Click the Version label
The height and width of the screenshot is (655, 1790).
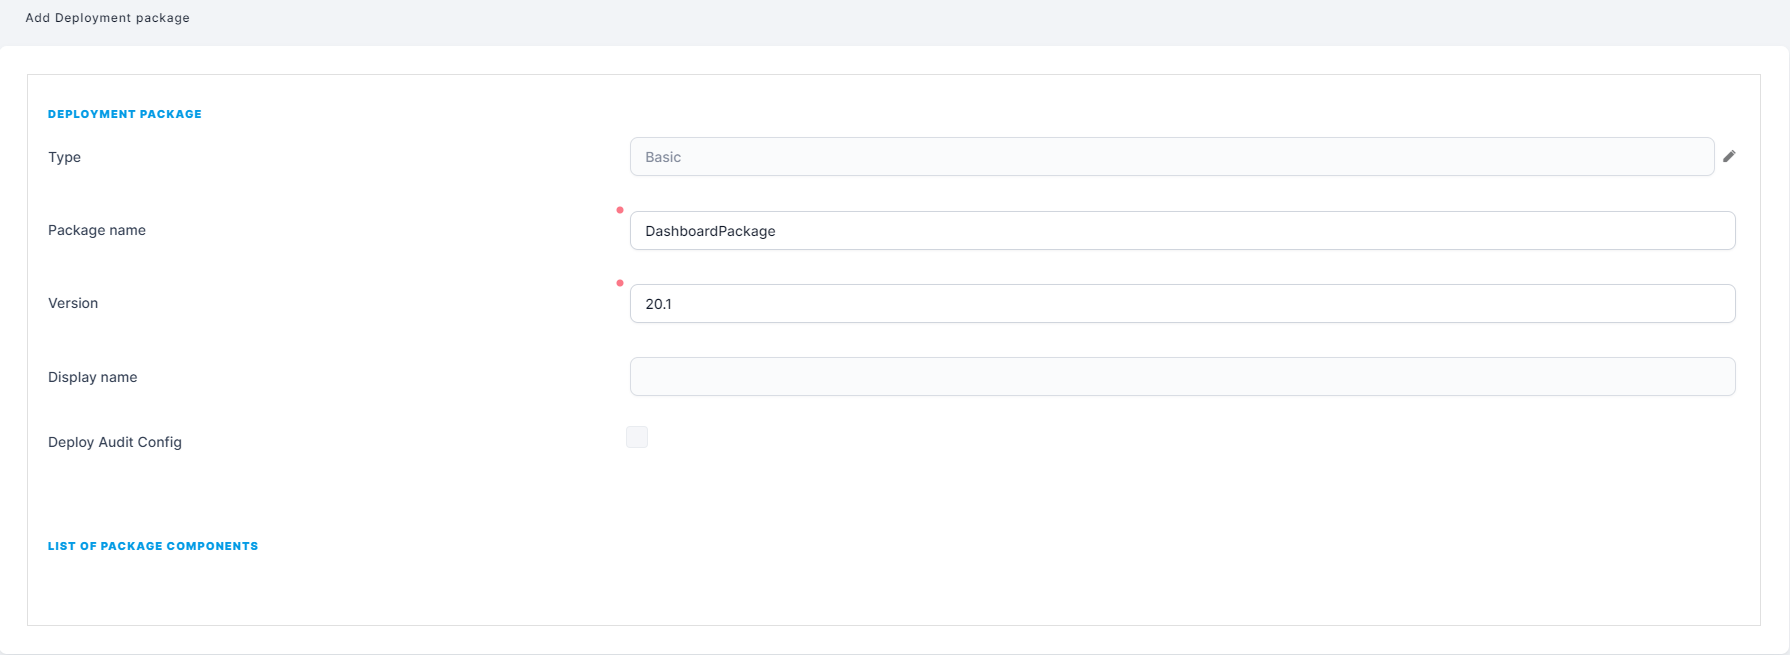coord(73,303)
